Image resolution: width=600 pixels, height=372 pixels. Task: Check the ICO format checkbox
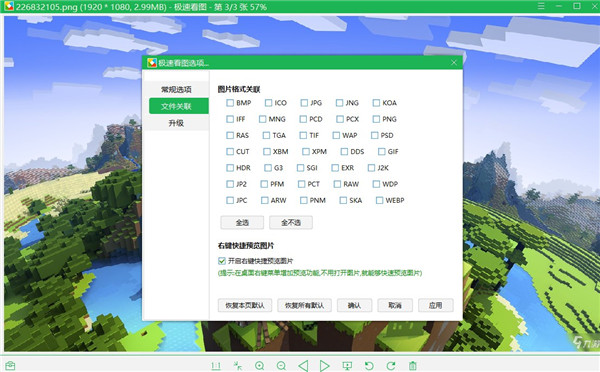point(269,103)
